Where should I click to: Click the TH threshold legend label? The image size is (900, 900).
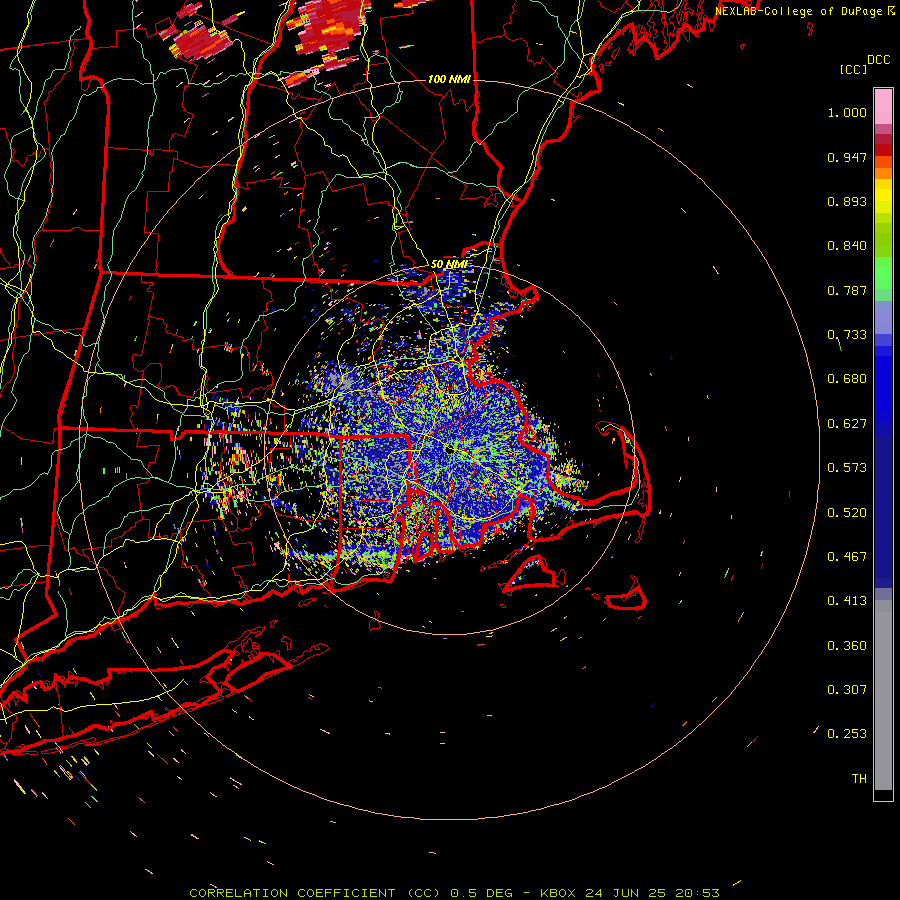pos(859,779)
